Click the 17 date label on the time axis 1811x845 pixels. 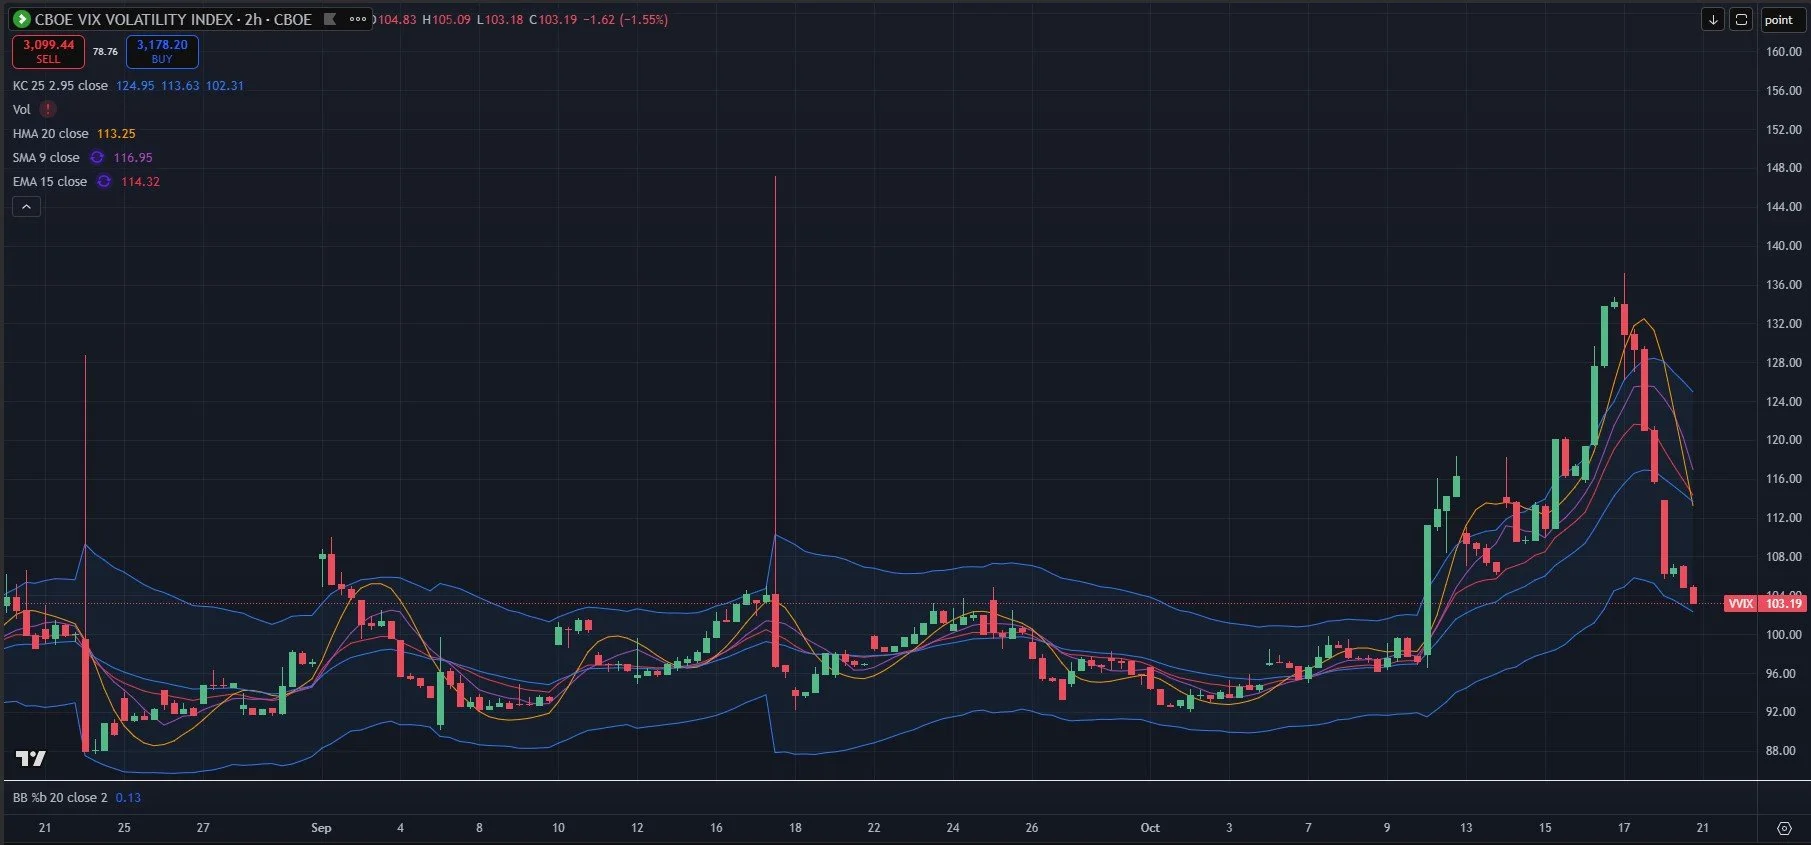[x=1624, y=828]
